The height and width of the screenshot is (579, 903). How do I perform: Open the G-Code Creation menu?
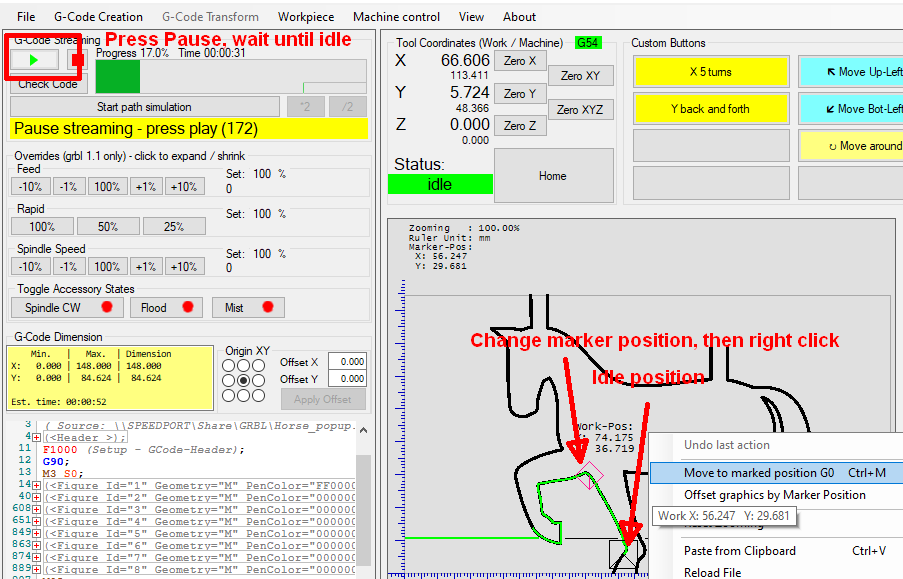pyautogui.click(x=98, y=17)
